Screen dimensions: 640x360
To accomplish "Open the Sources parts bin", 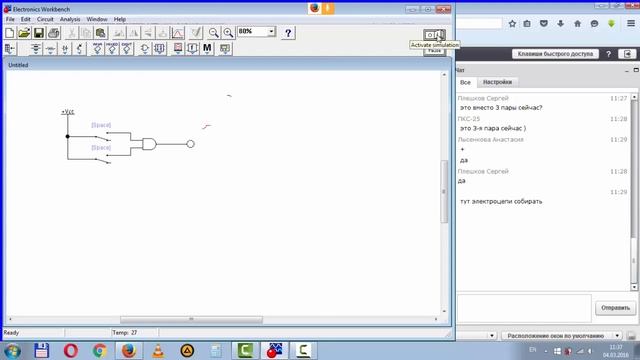I will coord(36,49).
